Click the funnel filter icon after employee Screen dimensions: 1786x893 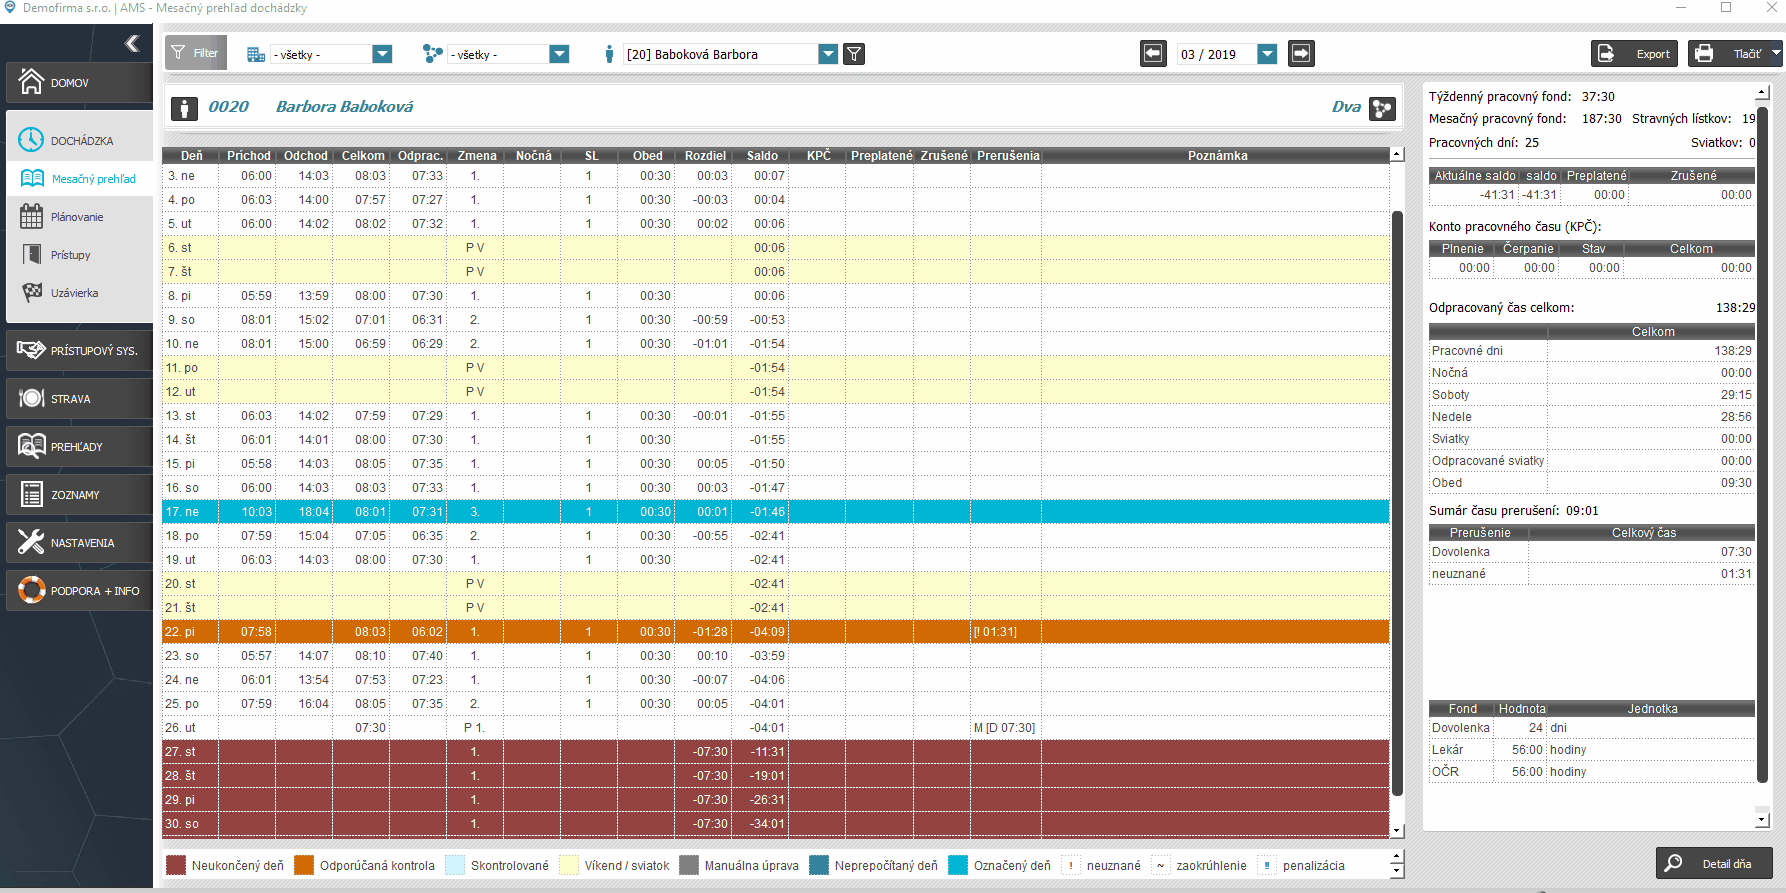[854, 54]
